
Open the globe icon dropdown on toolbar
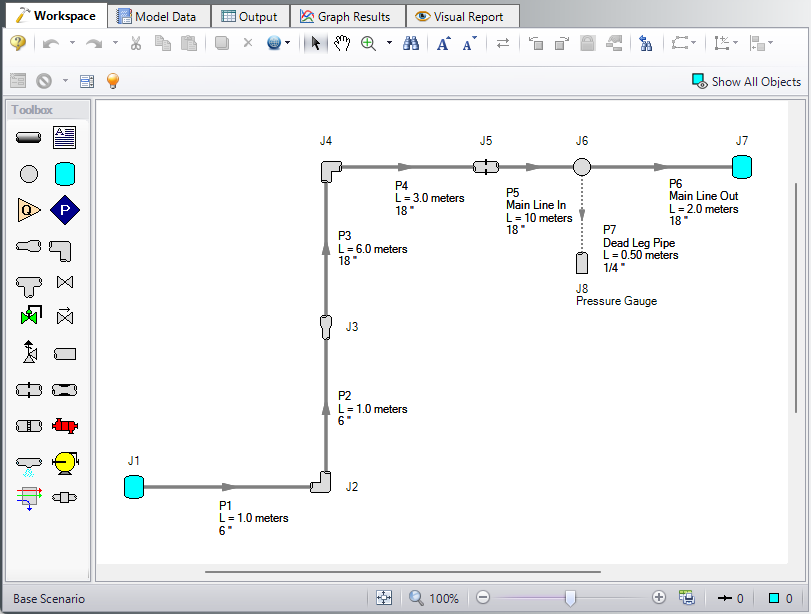pyautogui.click(x=290, y=44)
